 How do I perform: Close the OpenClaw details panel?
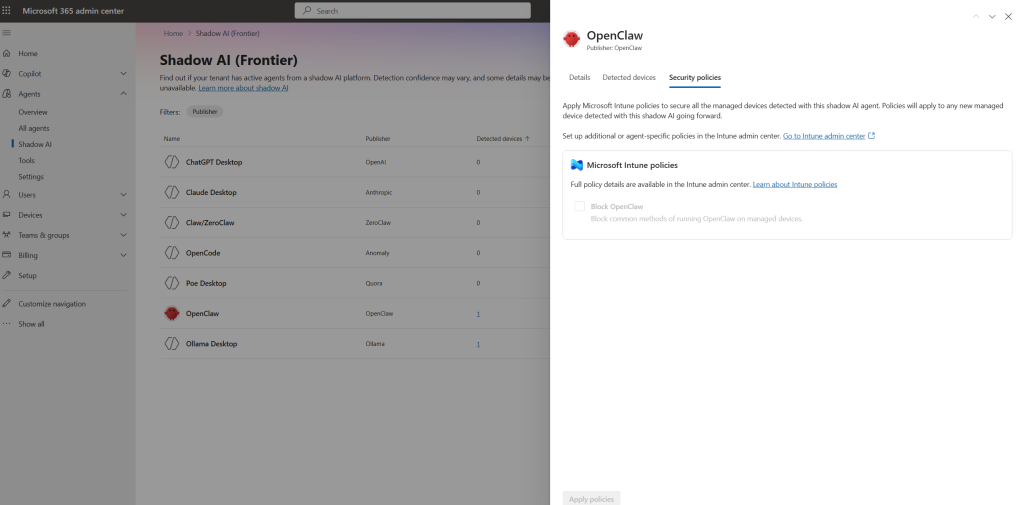pyautogui.click(x=1008, y=17)
